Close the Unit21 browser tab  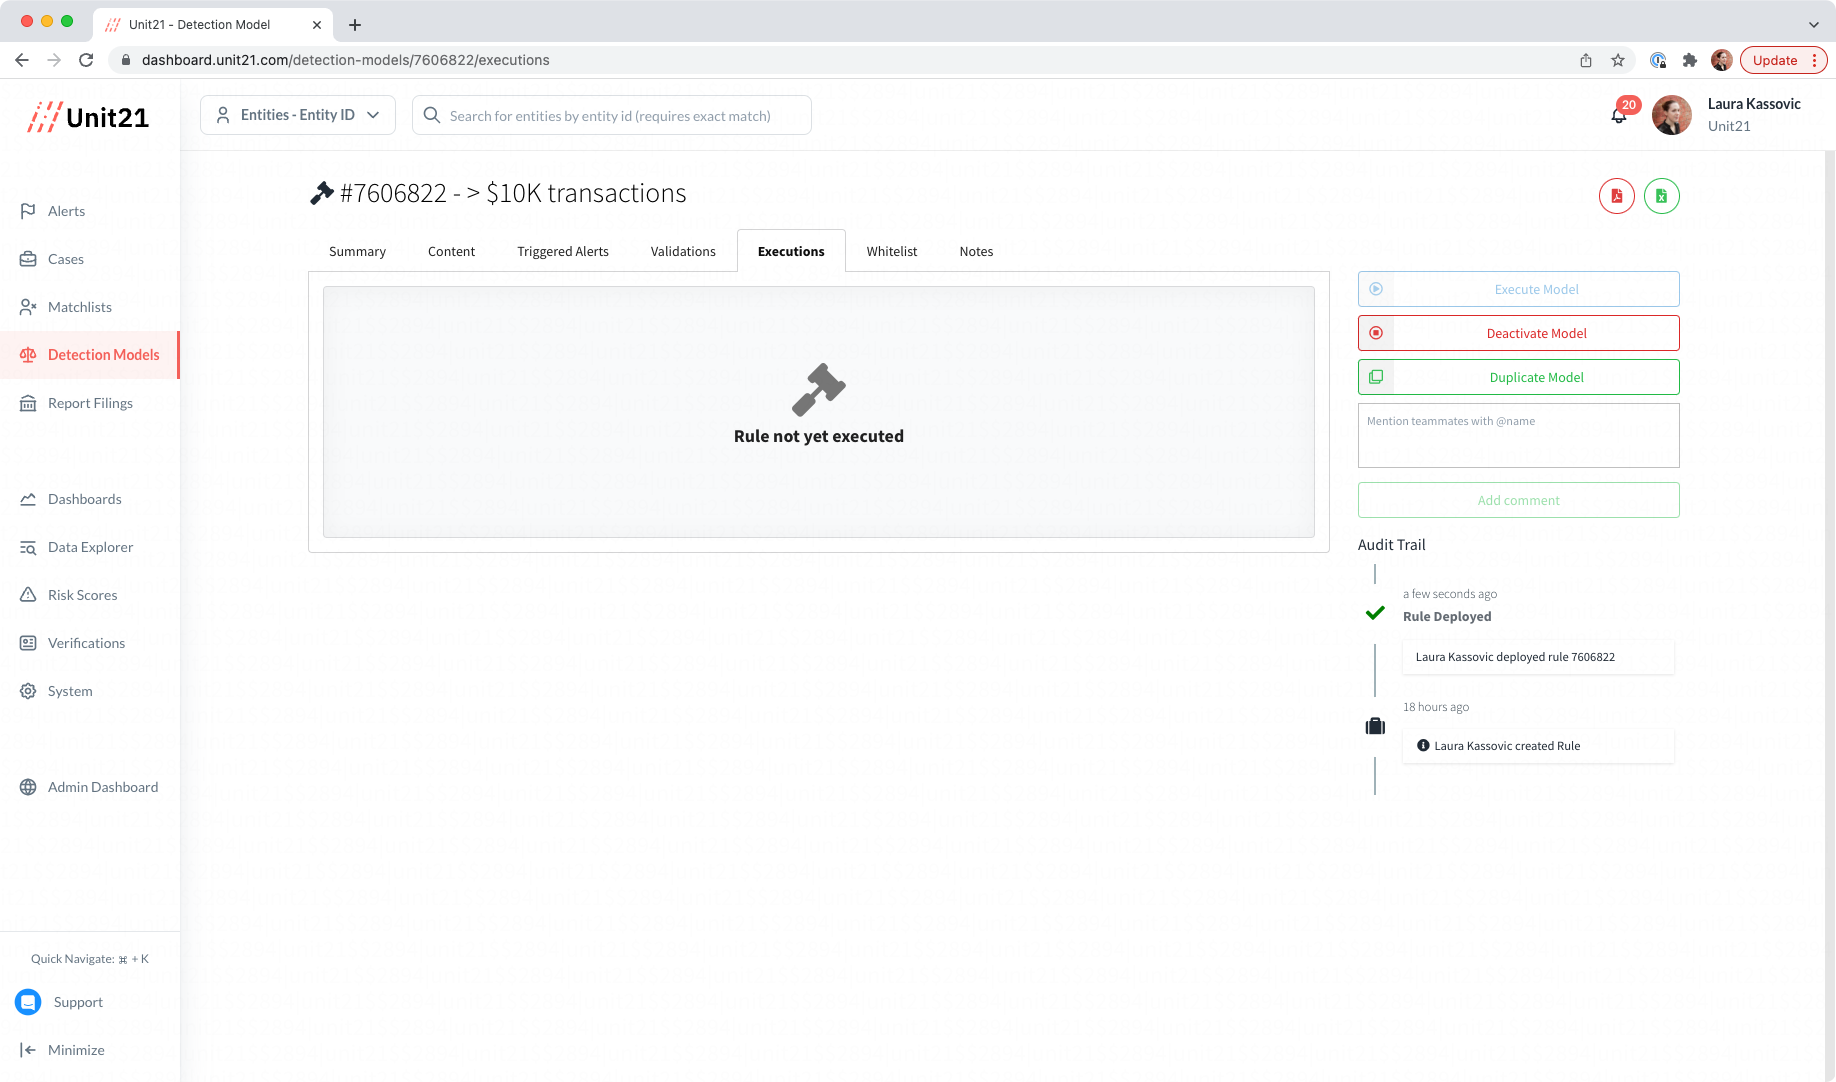point(317,25)
